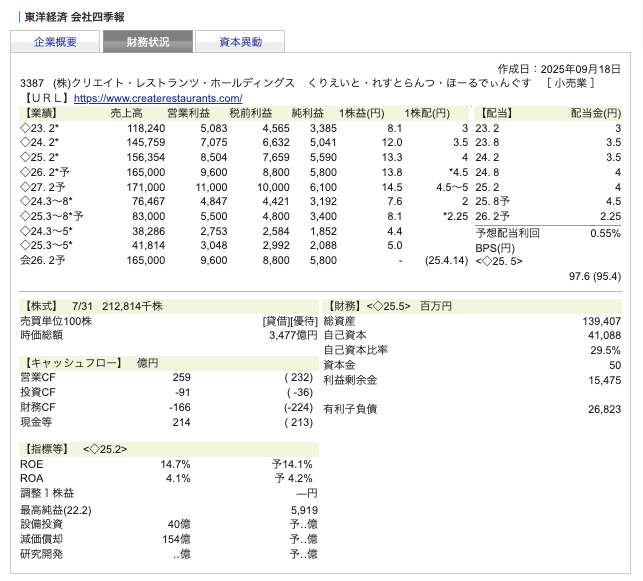643x581 pixels.
Task: Click the stock code 3387
Action: tap(32, 84)
